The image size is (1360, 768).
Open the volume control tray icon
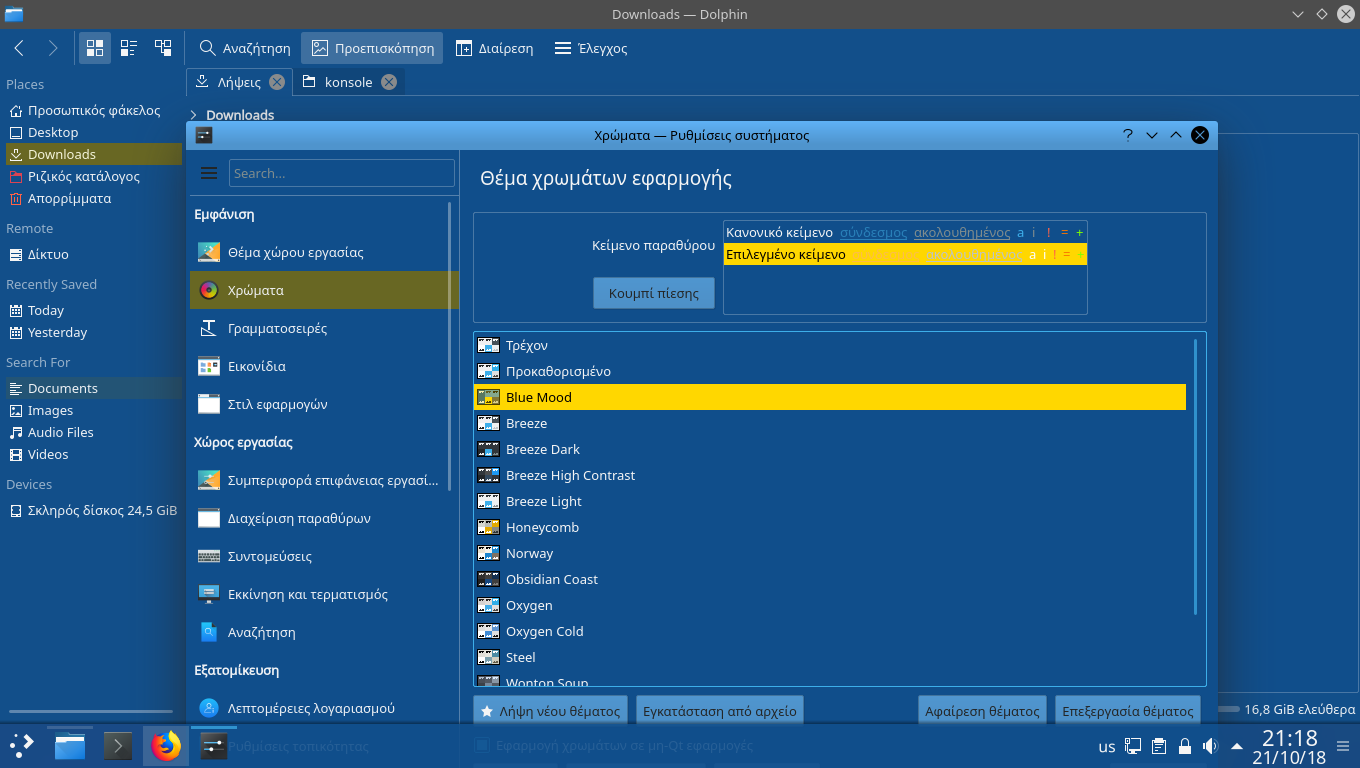pyautogui.click(x=1210, y=746)
